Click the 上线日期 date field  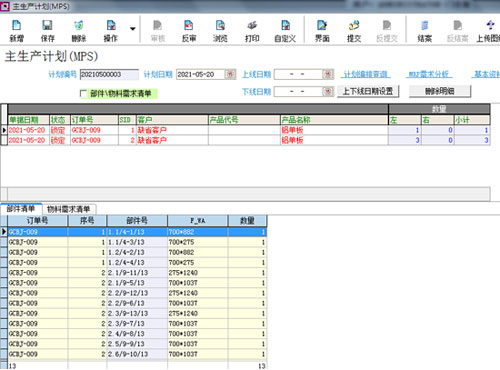(x=299, y=74)
